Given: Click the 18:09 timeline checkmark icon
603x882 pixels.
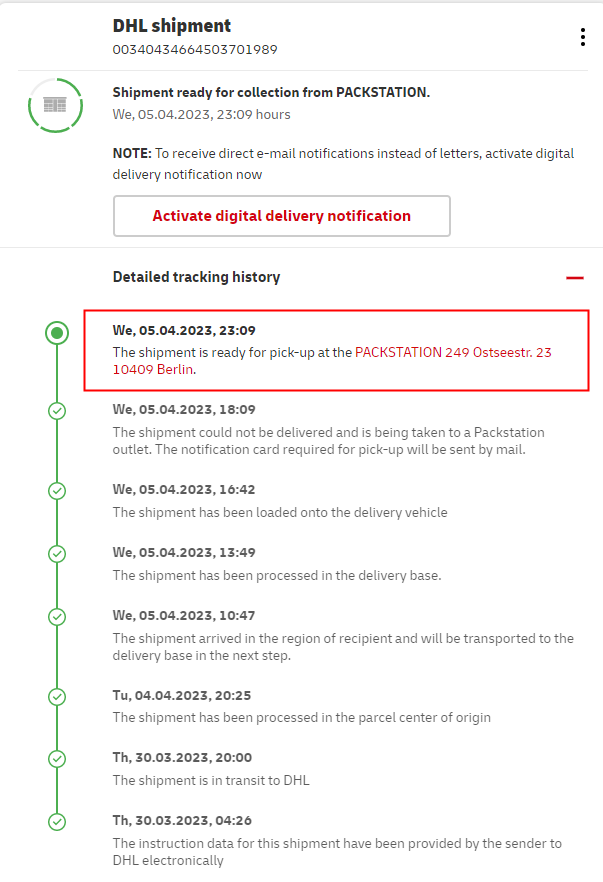Looking at the screenshot, I should point(57,410).
